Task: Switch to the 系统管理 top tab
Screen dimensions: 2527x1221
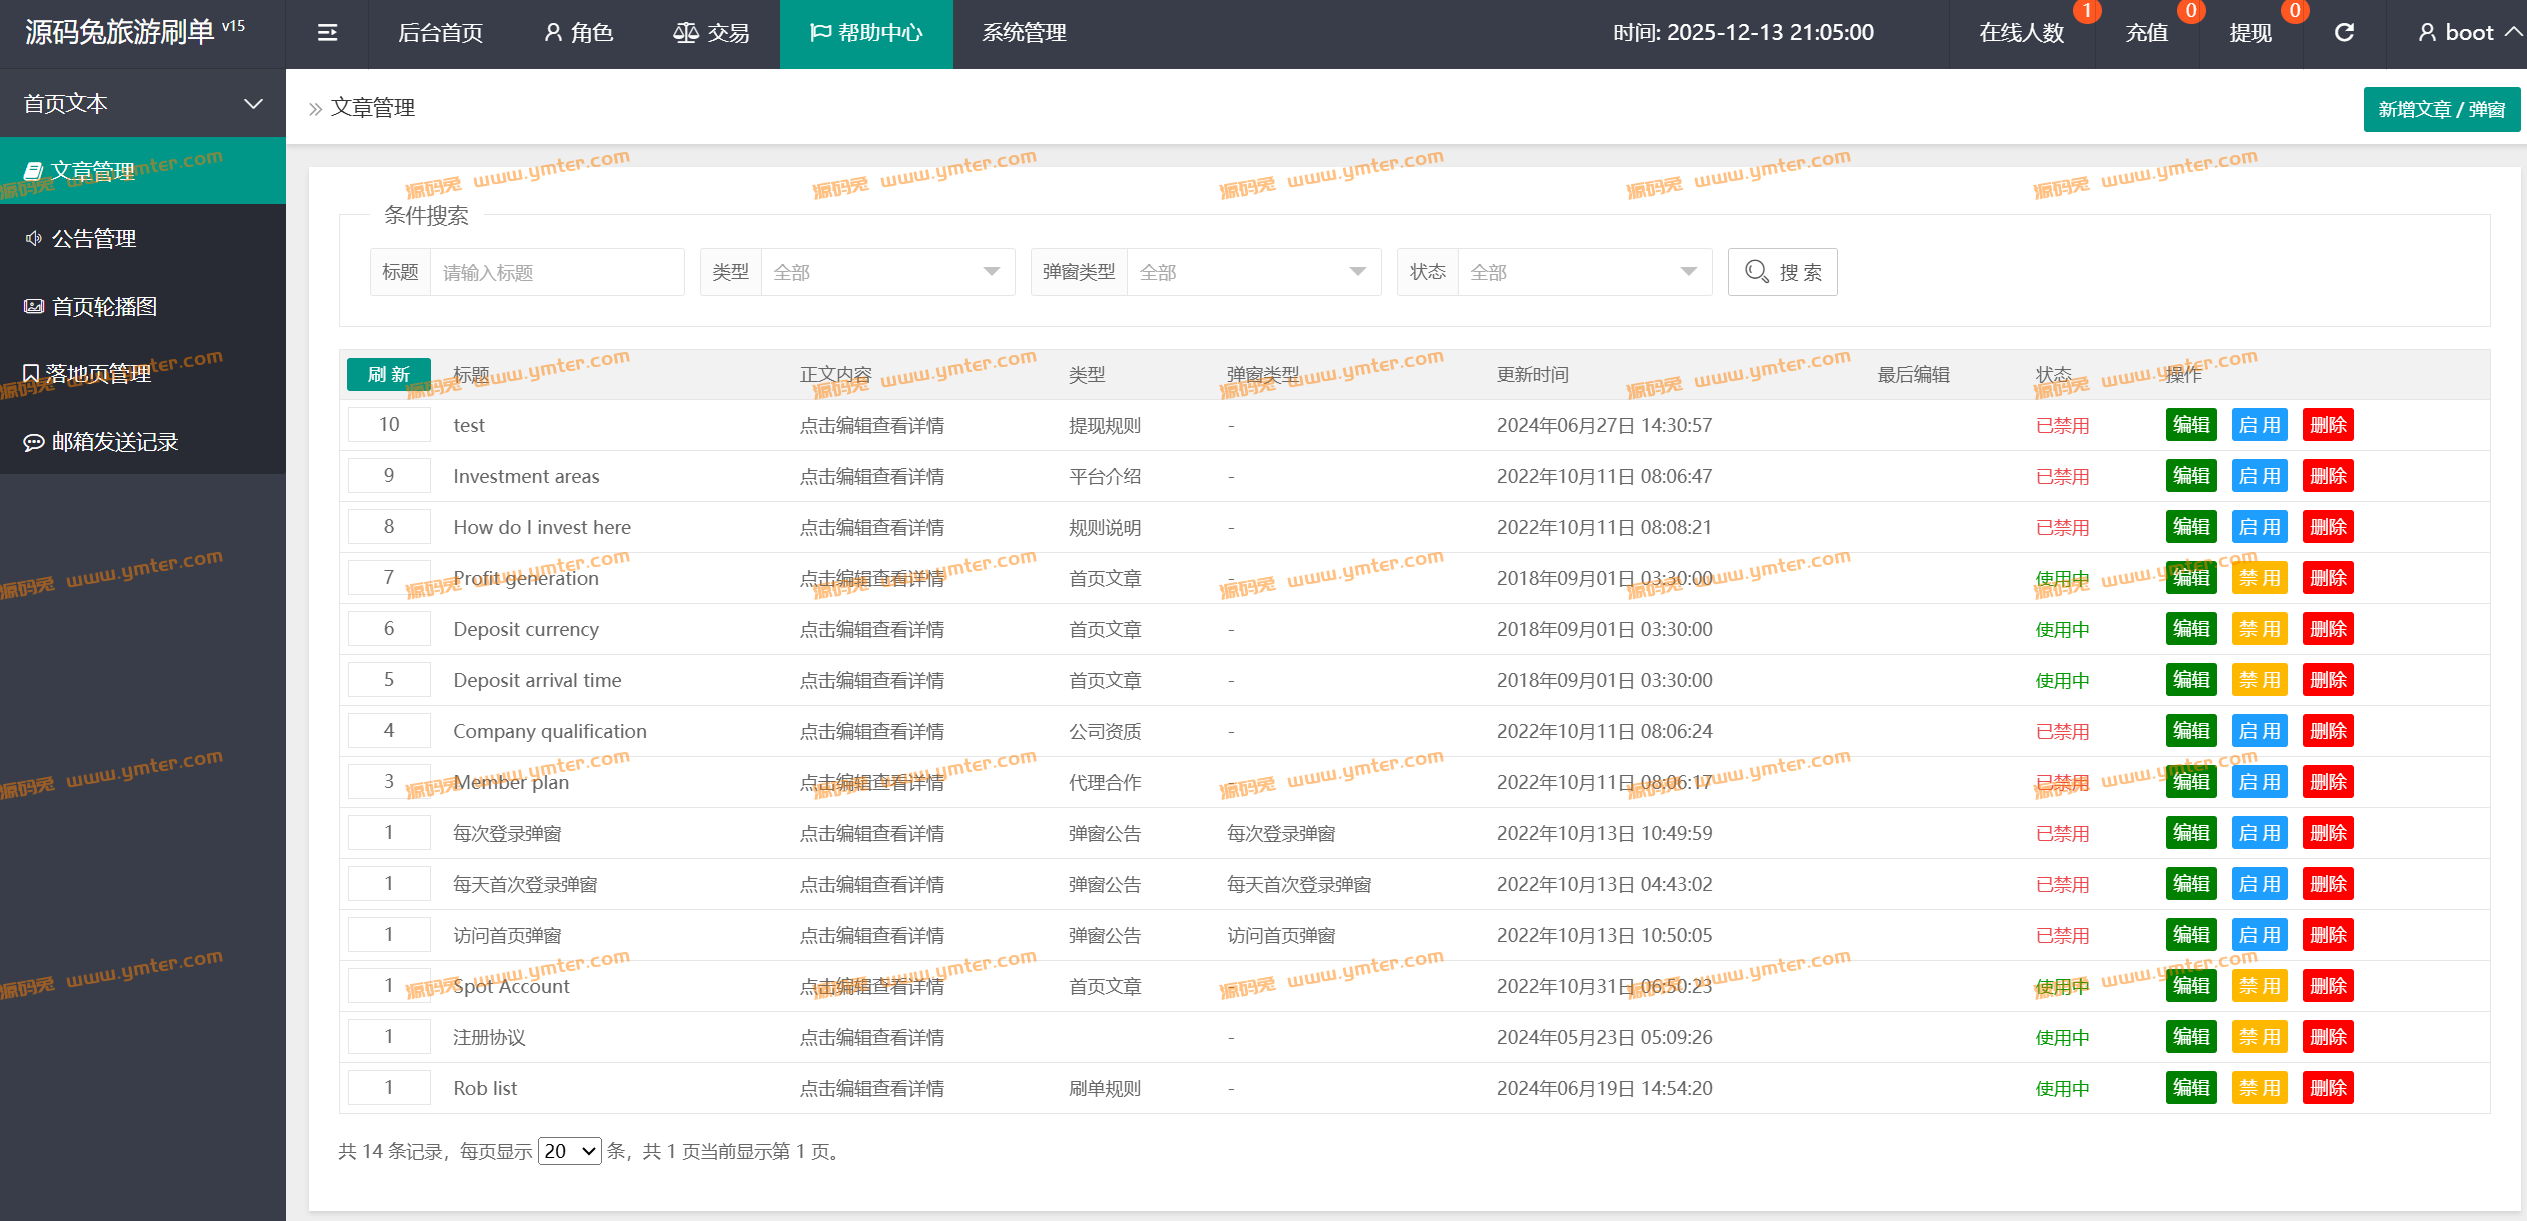Action: (1024, 33)
